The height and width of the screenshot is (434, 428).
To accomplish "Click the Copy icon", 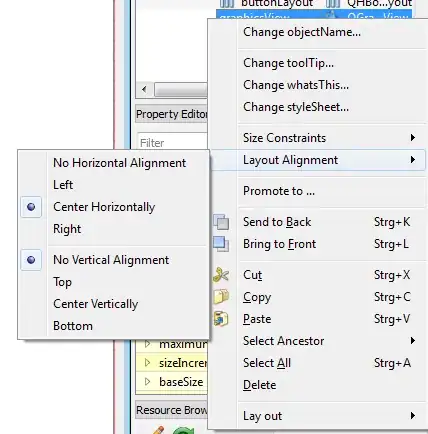I will coord(221,297).
